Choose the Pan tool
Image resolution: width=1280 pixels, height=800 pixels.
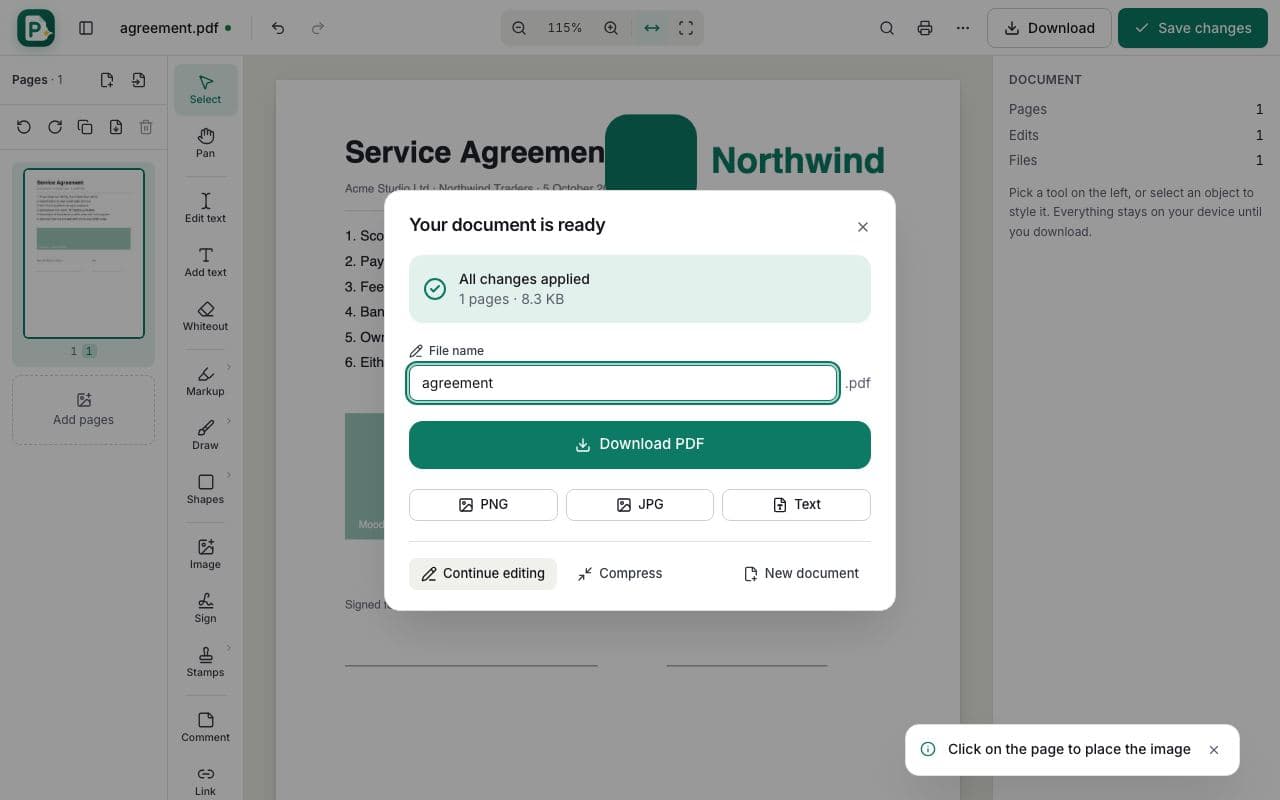(x=205, y=143)
